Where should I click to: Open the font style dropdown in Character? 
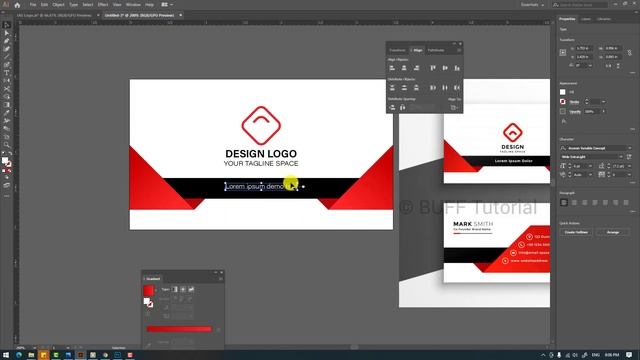[621, 157]
